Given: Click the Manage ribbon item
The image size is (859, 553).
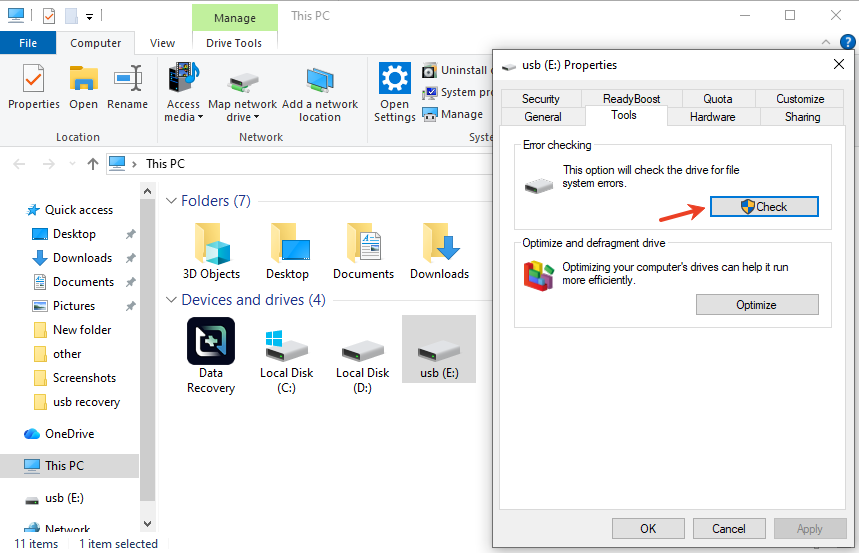Looking at the screenshot, I should (x=453, y=114).
